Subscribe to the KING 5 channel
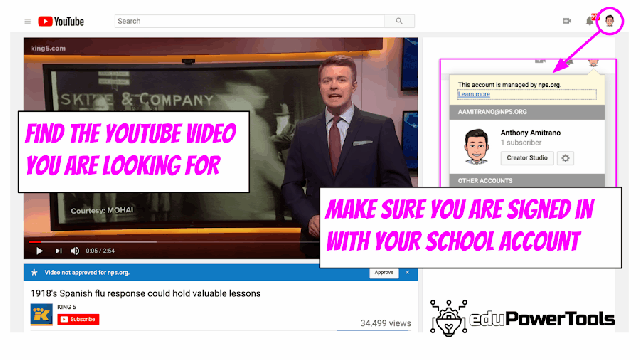Viewport: 640px width, 360px height. (x=78, y=319)
